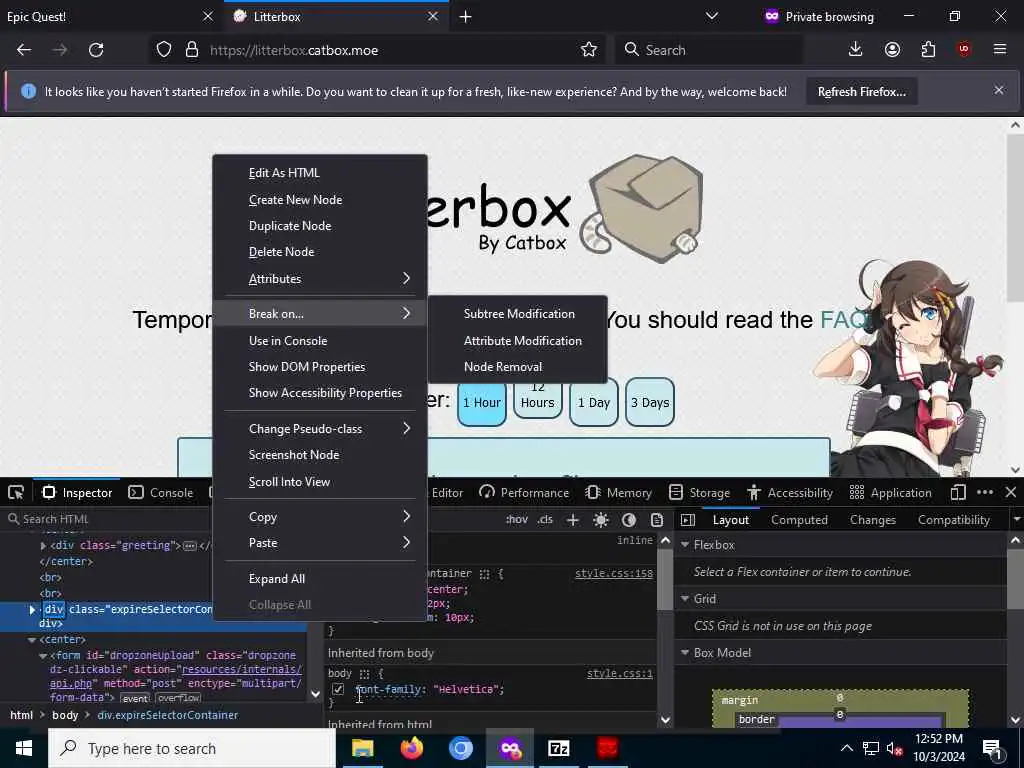This screenshot has width=1024, height=768.
Task: Select the Layout sidebar tab
Action: click(x=731, y=520)
